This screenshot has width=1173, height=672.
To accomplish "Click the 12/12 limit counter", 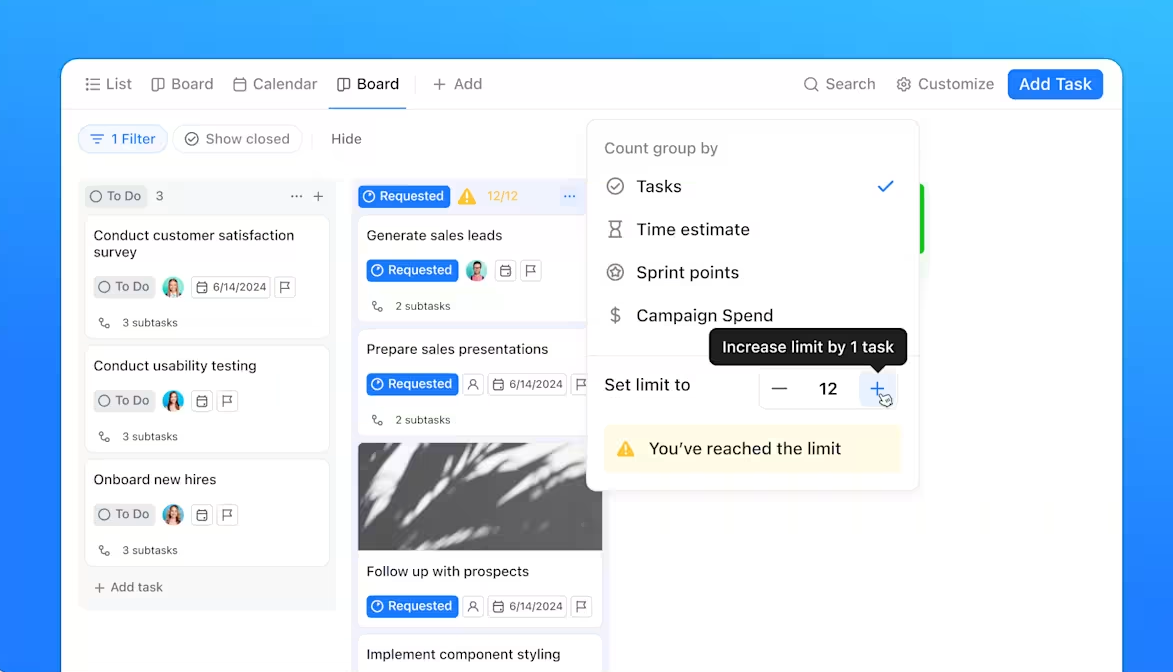I will [502, 196].
